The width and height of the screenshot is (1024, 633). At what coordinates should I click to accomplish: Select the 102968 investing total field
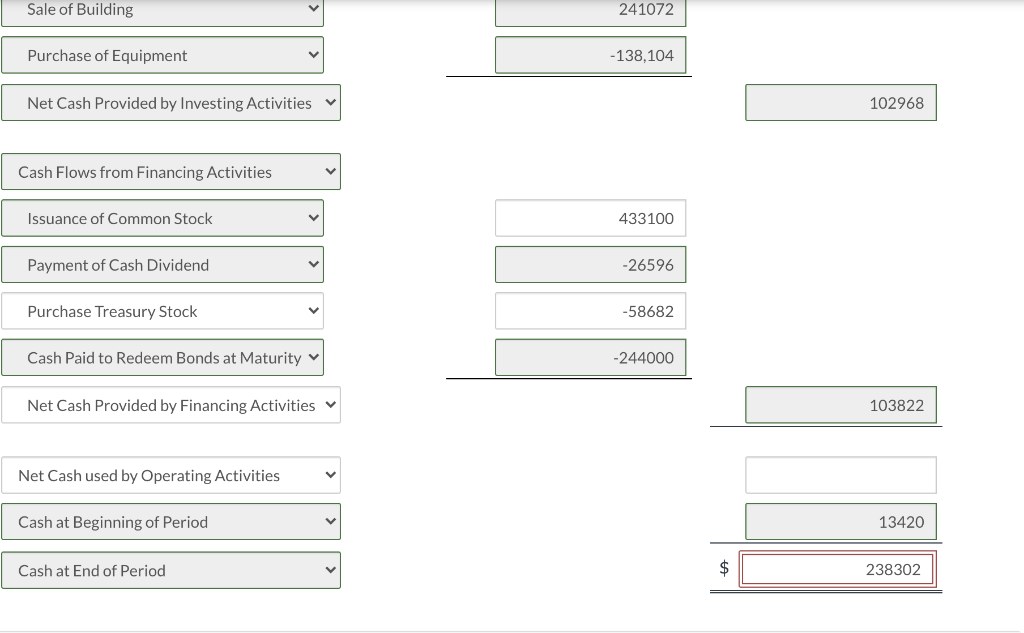(x=840, y=102)
